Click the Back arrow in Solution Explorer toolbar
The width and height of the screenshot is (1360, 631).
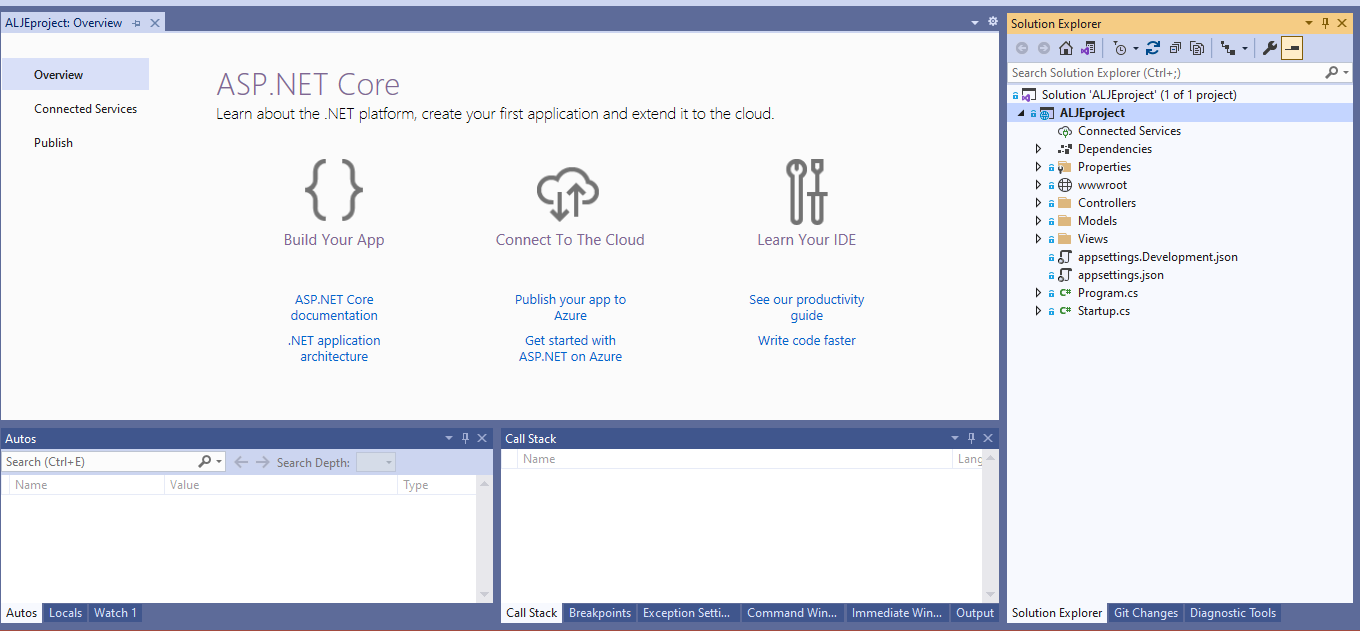tap(1022, 48)
